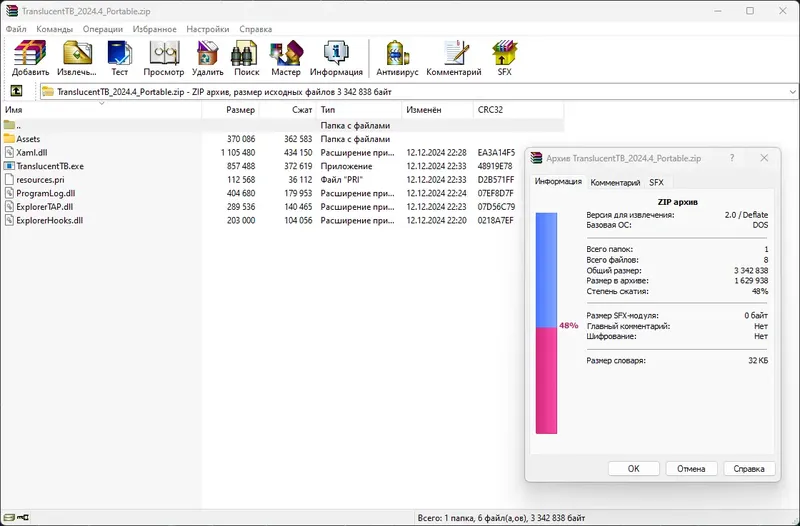Click the Комментарий toolbar icon
Image resolution: width=800 pixels, height=526 pixels.
456,53
